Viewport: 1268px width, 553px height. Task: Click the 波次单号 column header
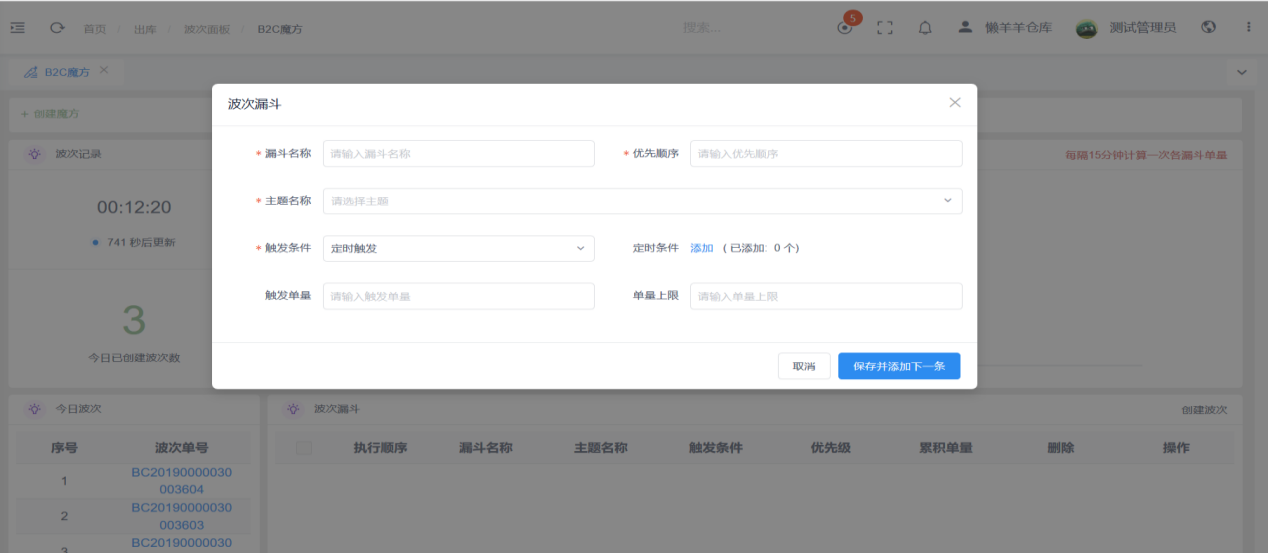click(x=181, y=448)
